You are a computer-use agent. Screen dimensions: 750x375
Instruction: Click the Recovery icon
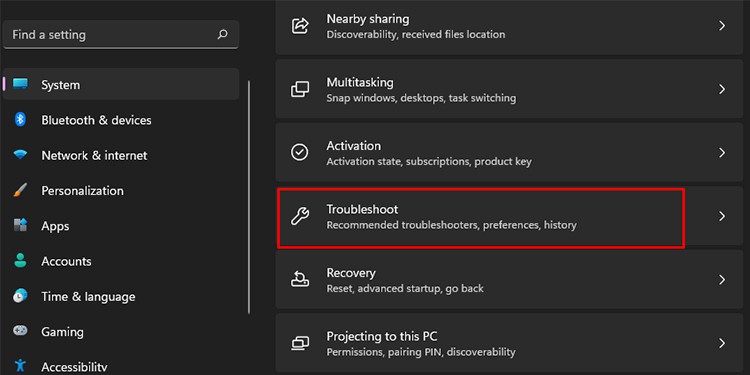click(x=300, y=280)
